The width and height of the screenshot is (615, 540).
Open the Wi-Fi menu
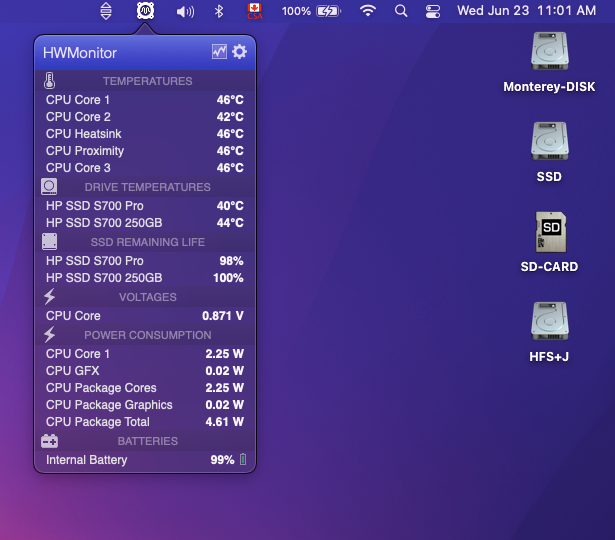click(x=368, y=11)
